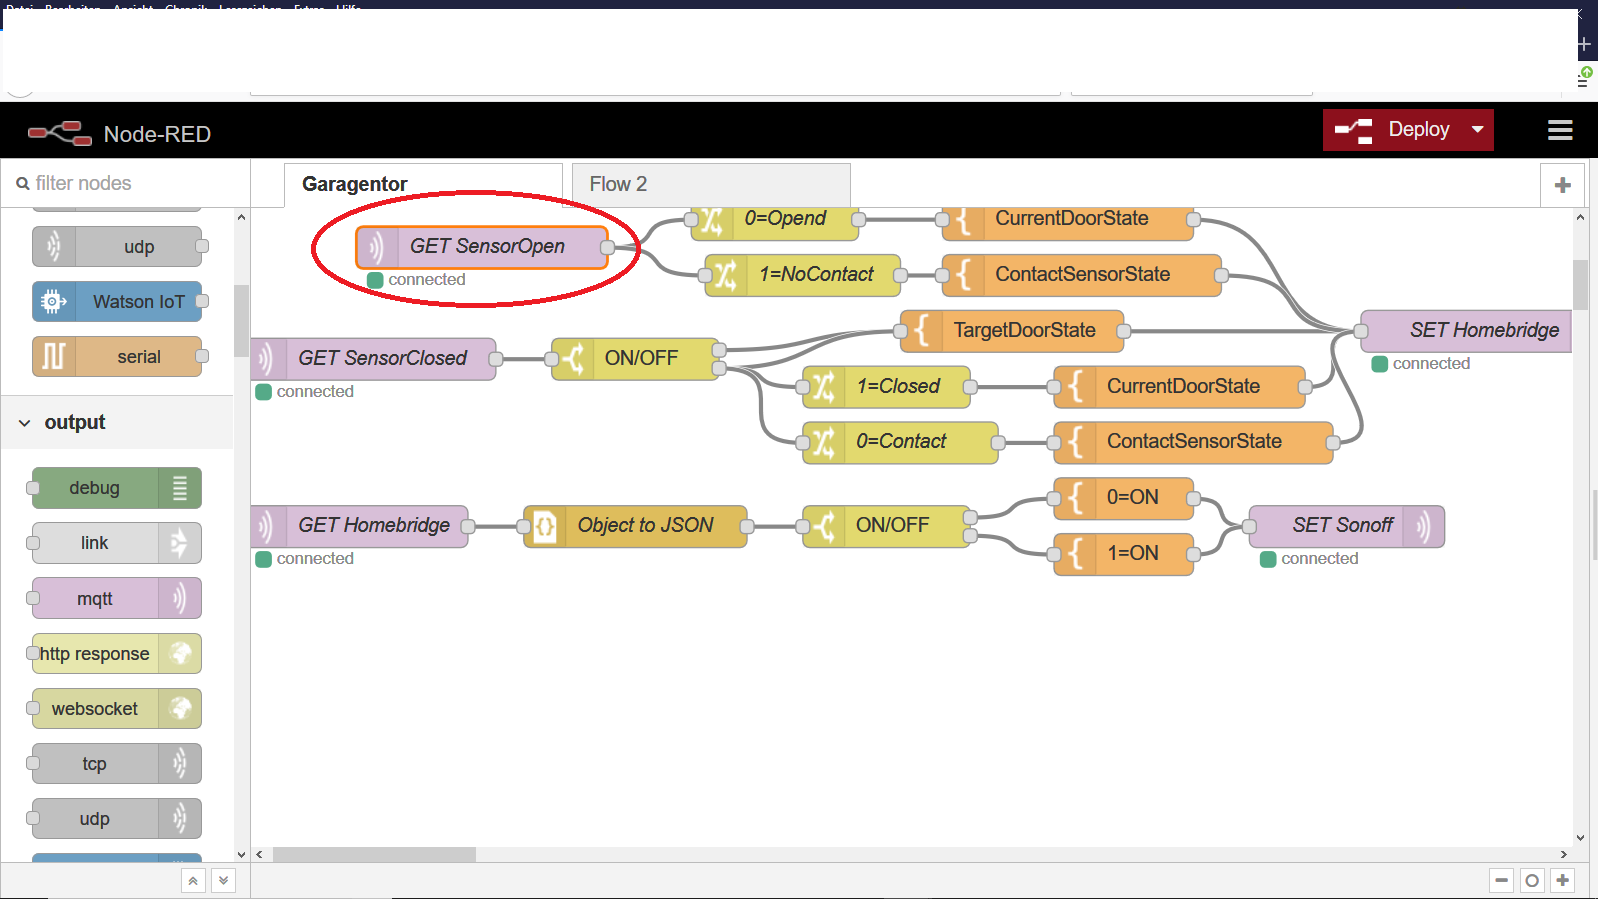Collapse the output palette category
The width and height of the screenshot is (1598, 899).
pos(25,423)
